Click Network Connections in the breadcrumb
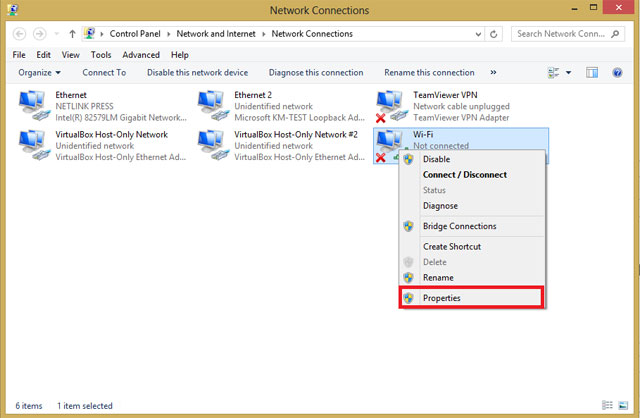This screenshot has height=418, width=640. click(x=312, y=34)
